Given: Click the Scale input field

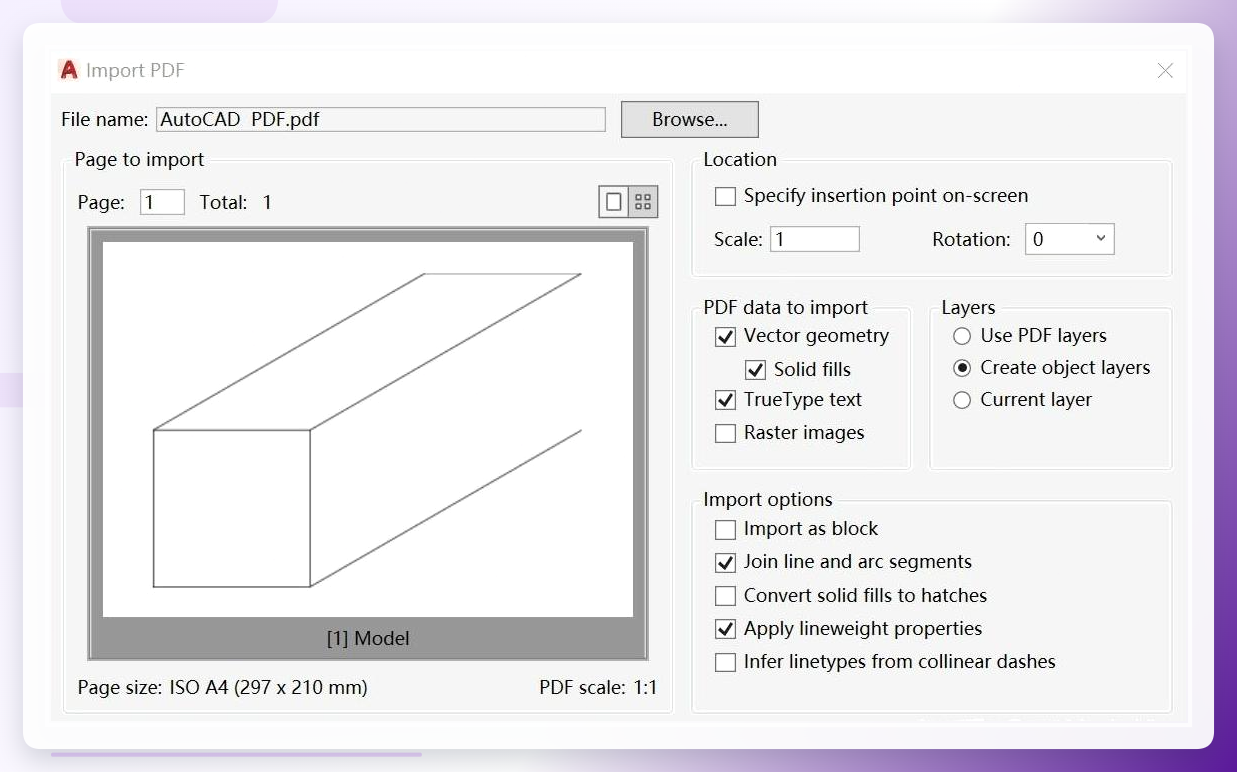Looking at the screenshot, I should (815, 239).
